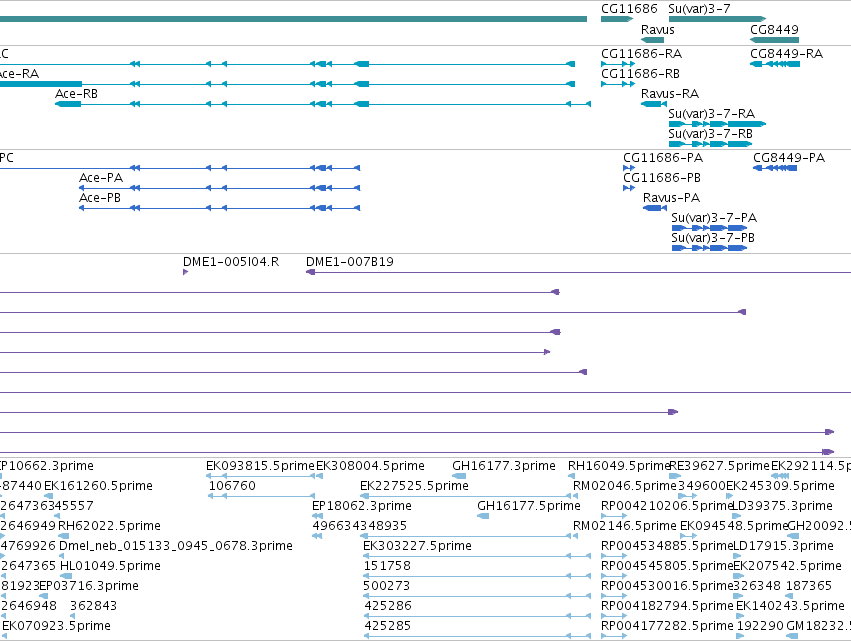This screenshot has width=851, height=641.
Task: Click EST label EK227525.5prime
Action: (x=414, y=486)
